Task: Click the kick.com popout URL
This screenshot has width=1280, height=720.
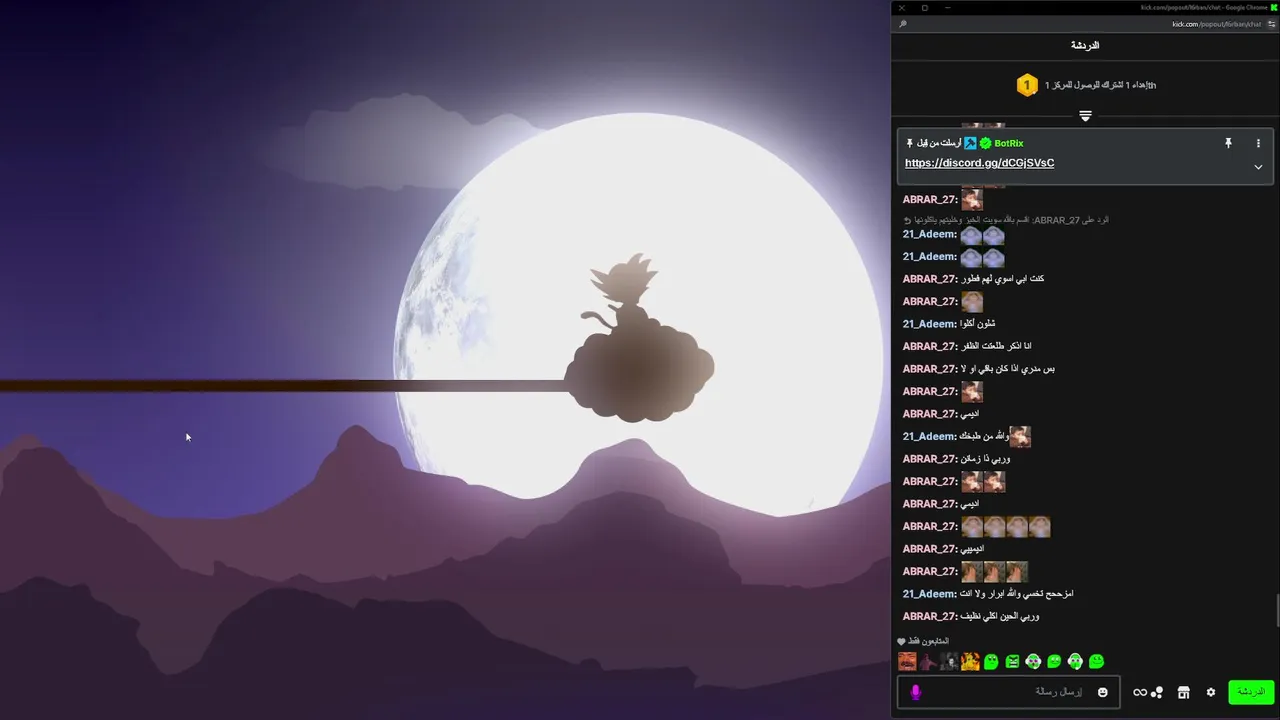Action: (x=1218, y=24)
